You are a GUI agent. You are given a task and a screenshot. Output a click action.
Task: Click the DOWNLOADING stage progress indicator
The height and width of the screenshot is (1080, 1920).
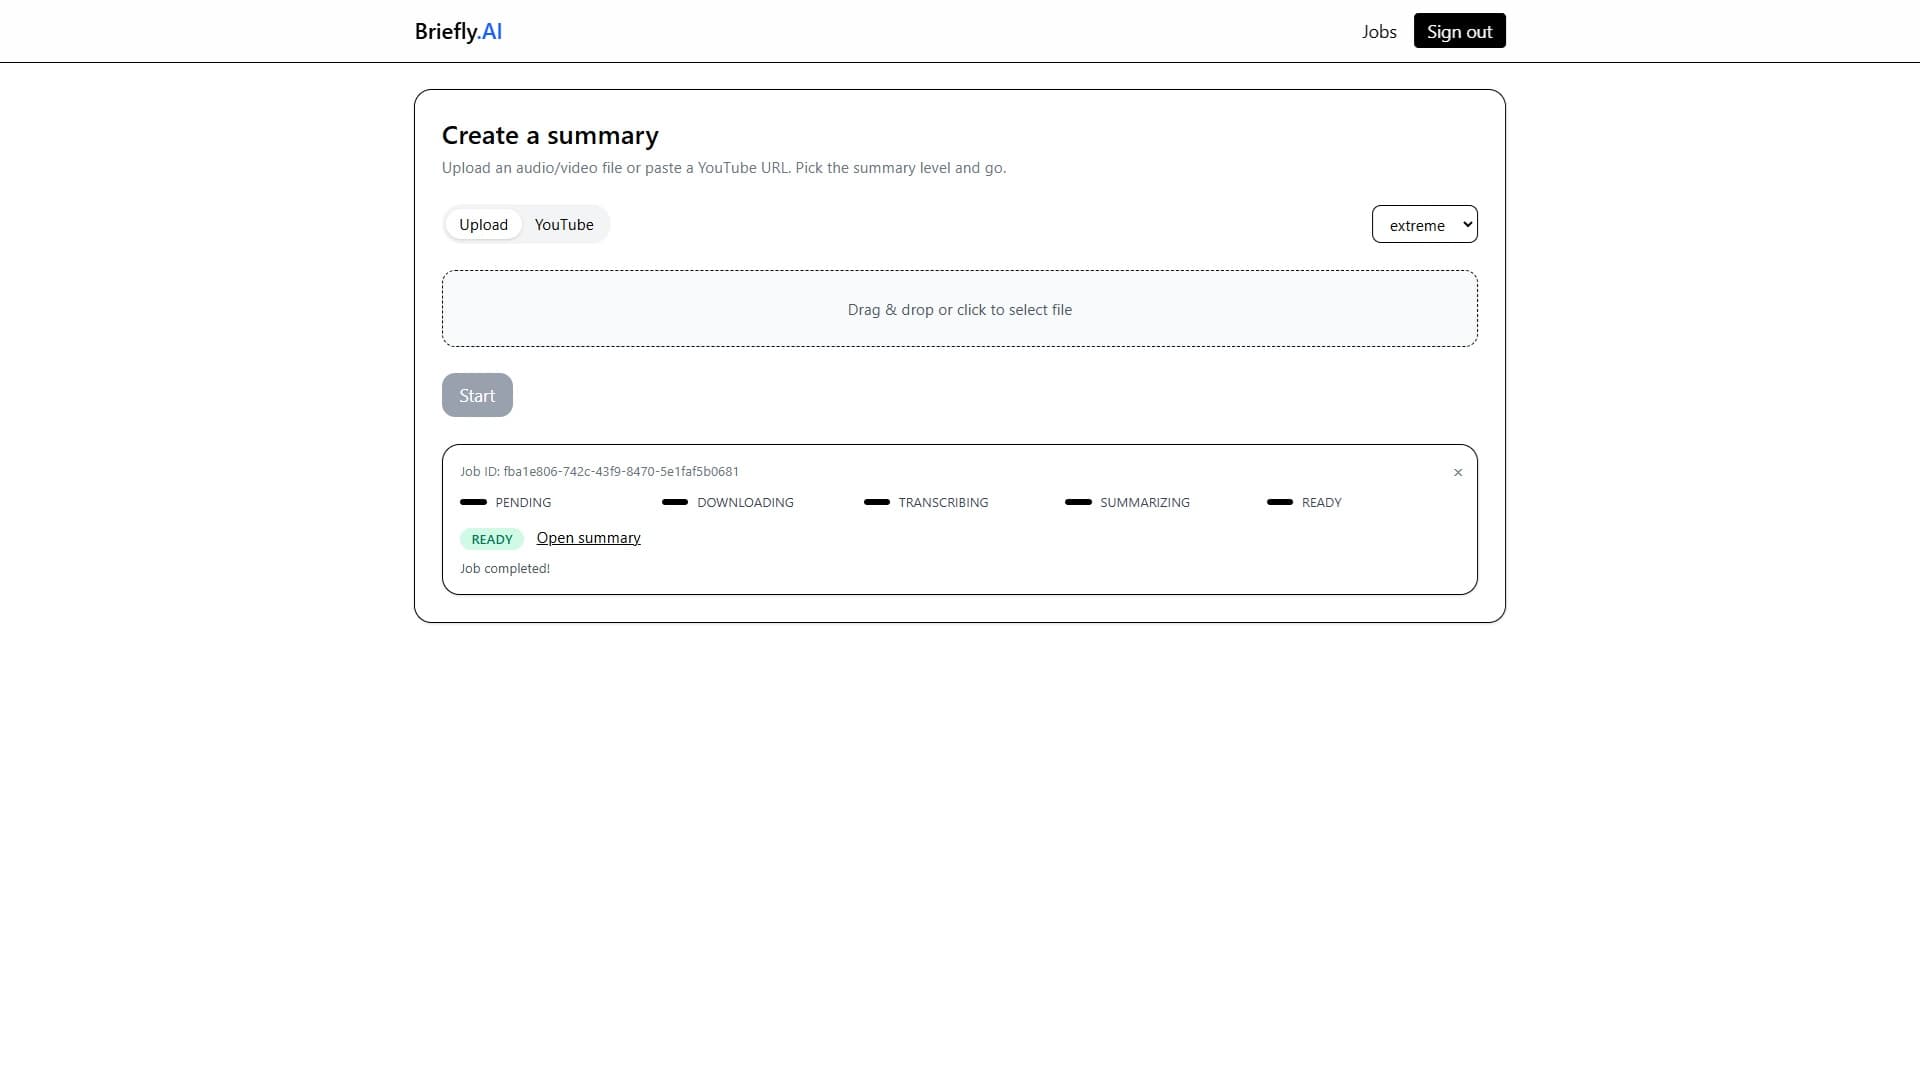673,502
